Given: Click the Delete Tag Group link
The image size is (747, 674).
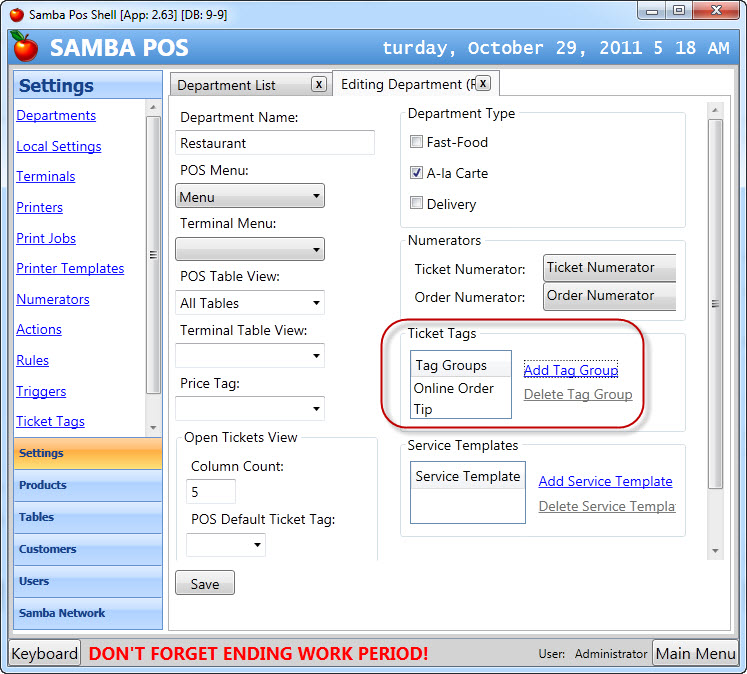Looking at the screenshot, I should coord(578,394).
